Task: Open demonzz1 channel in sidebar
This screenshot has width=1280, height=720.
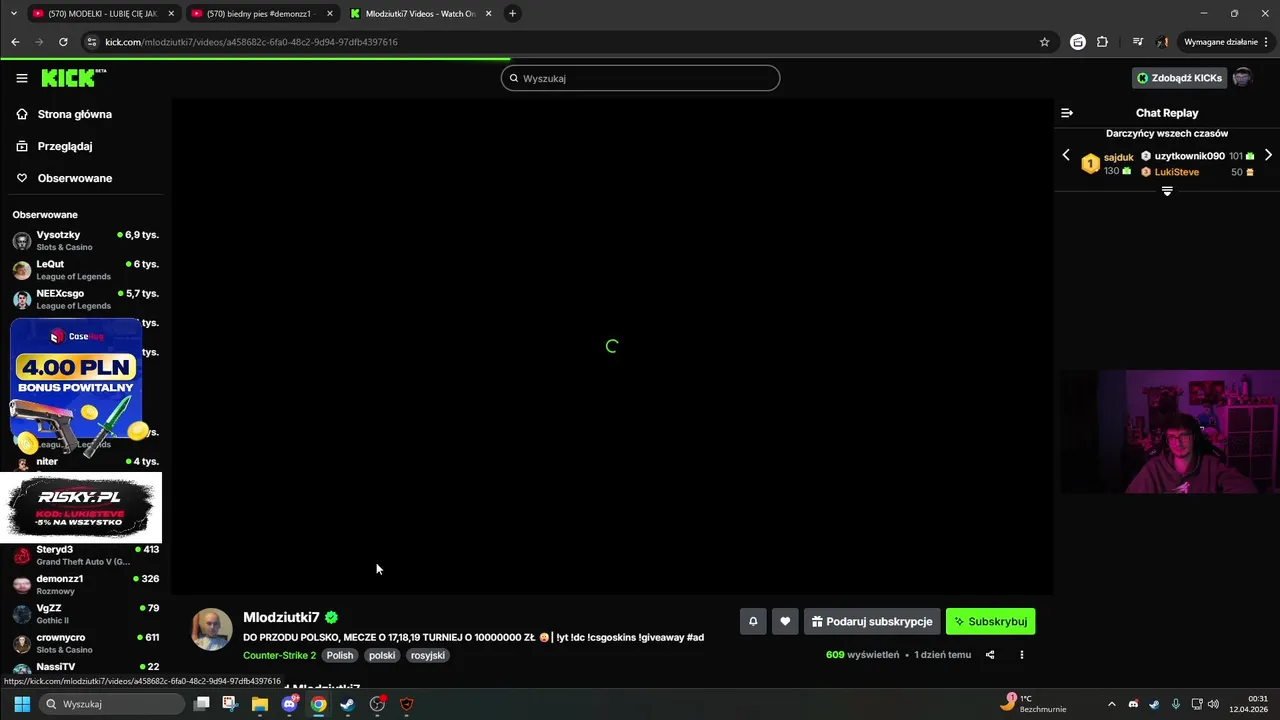Action: coord(86,584)
